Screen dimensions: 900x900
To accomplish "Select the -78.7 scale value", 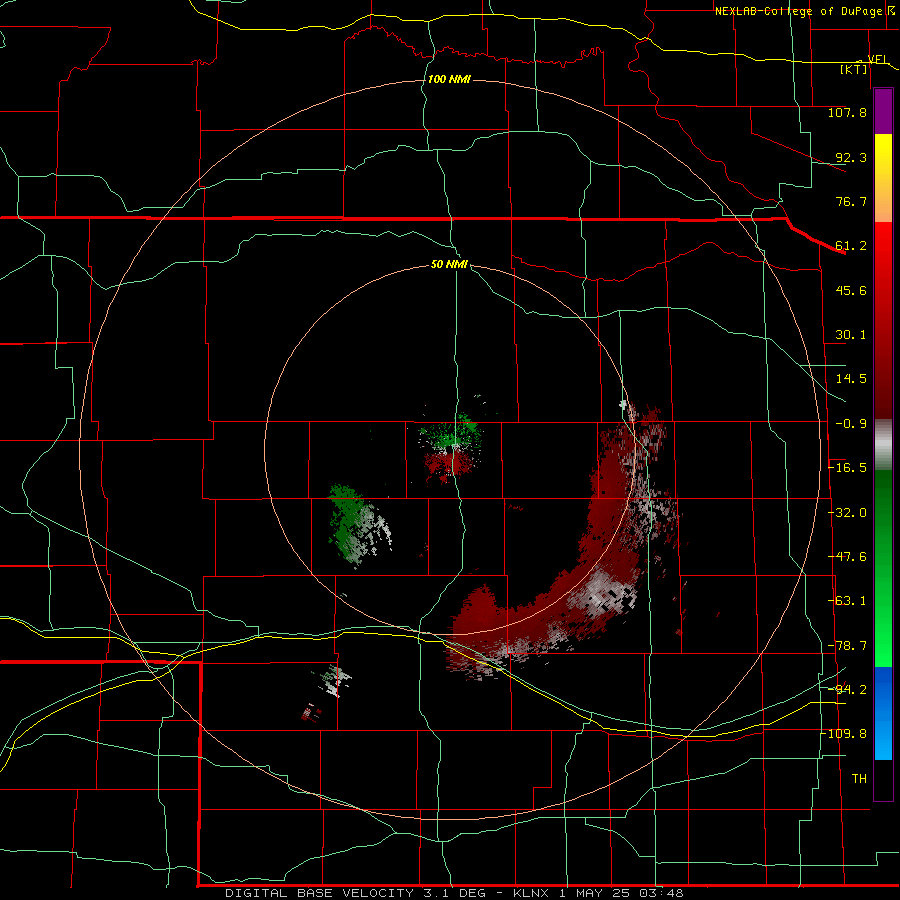I will coord(847,646).
